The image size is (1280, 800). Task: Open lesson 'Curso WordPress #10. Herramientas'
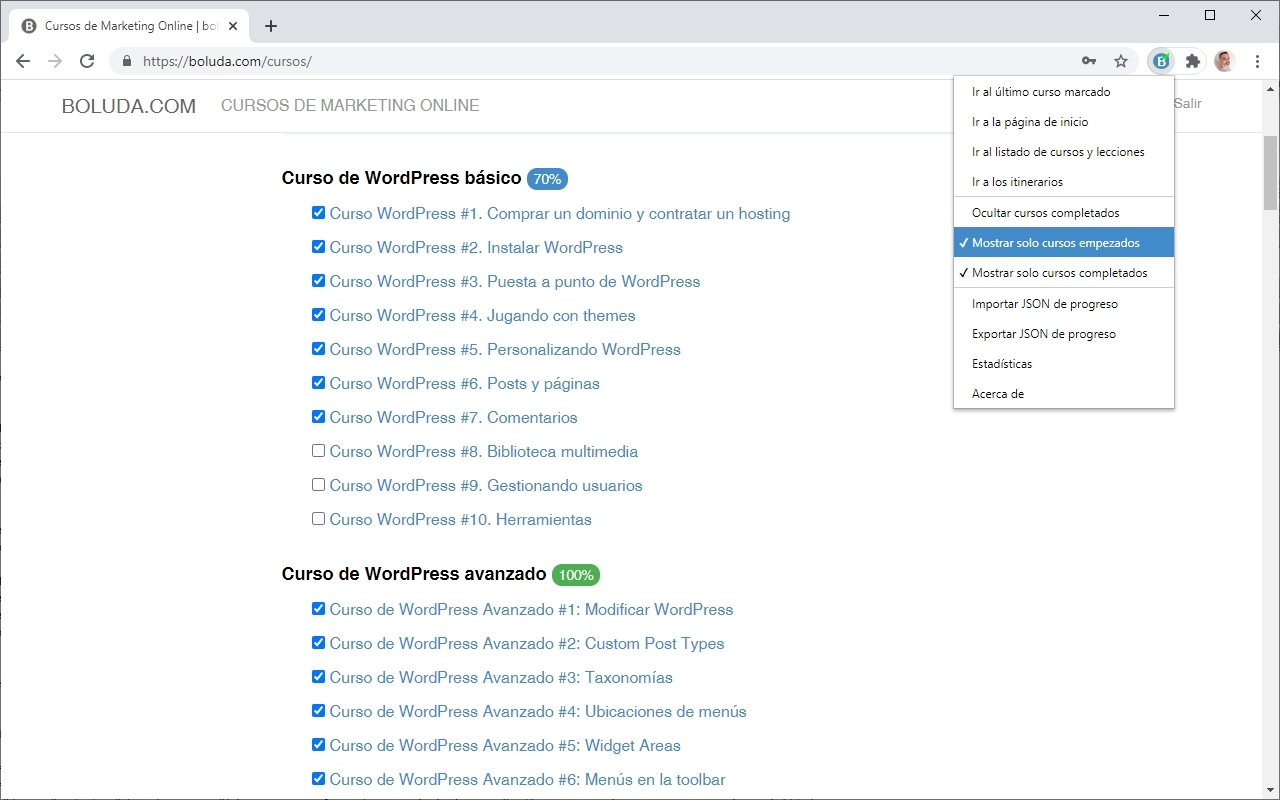click(x=461, y=520)
